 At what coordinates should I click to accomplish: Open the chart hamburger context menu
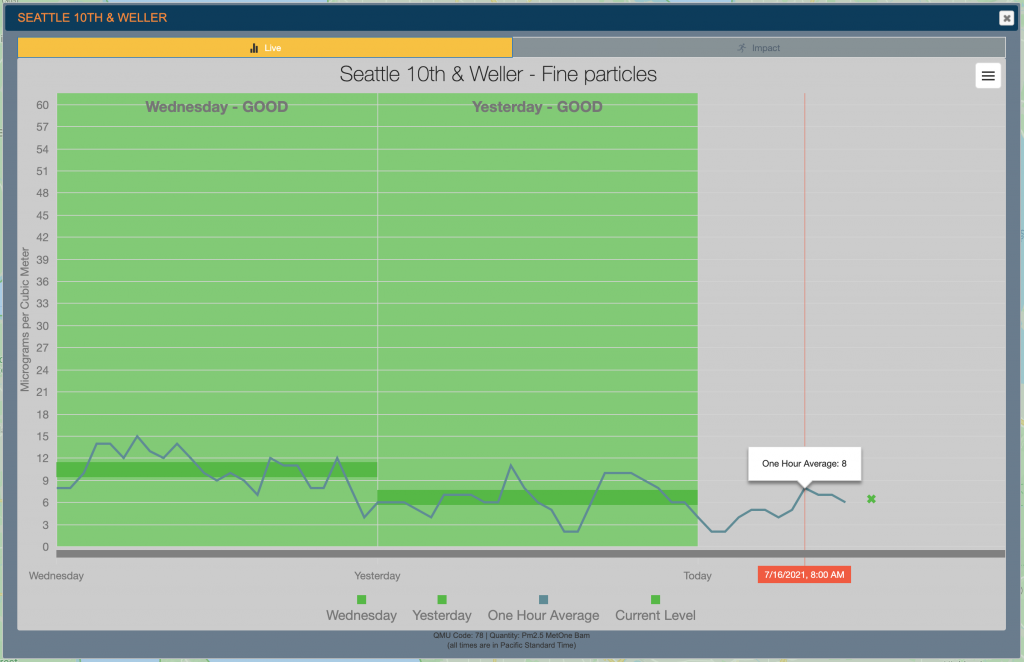(988, 76)
